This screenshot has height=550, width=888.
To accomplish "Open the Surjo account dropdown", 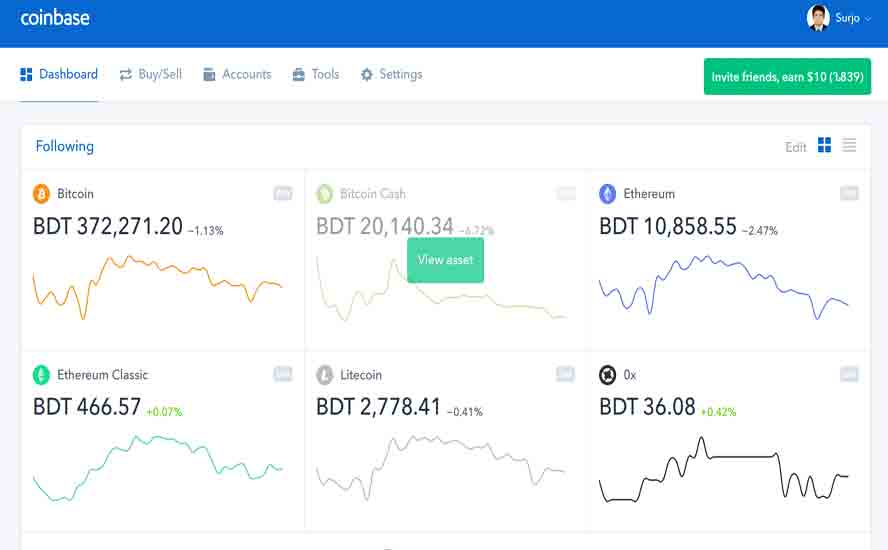I will tap(866, 19).
